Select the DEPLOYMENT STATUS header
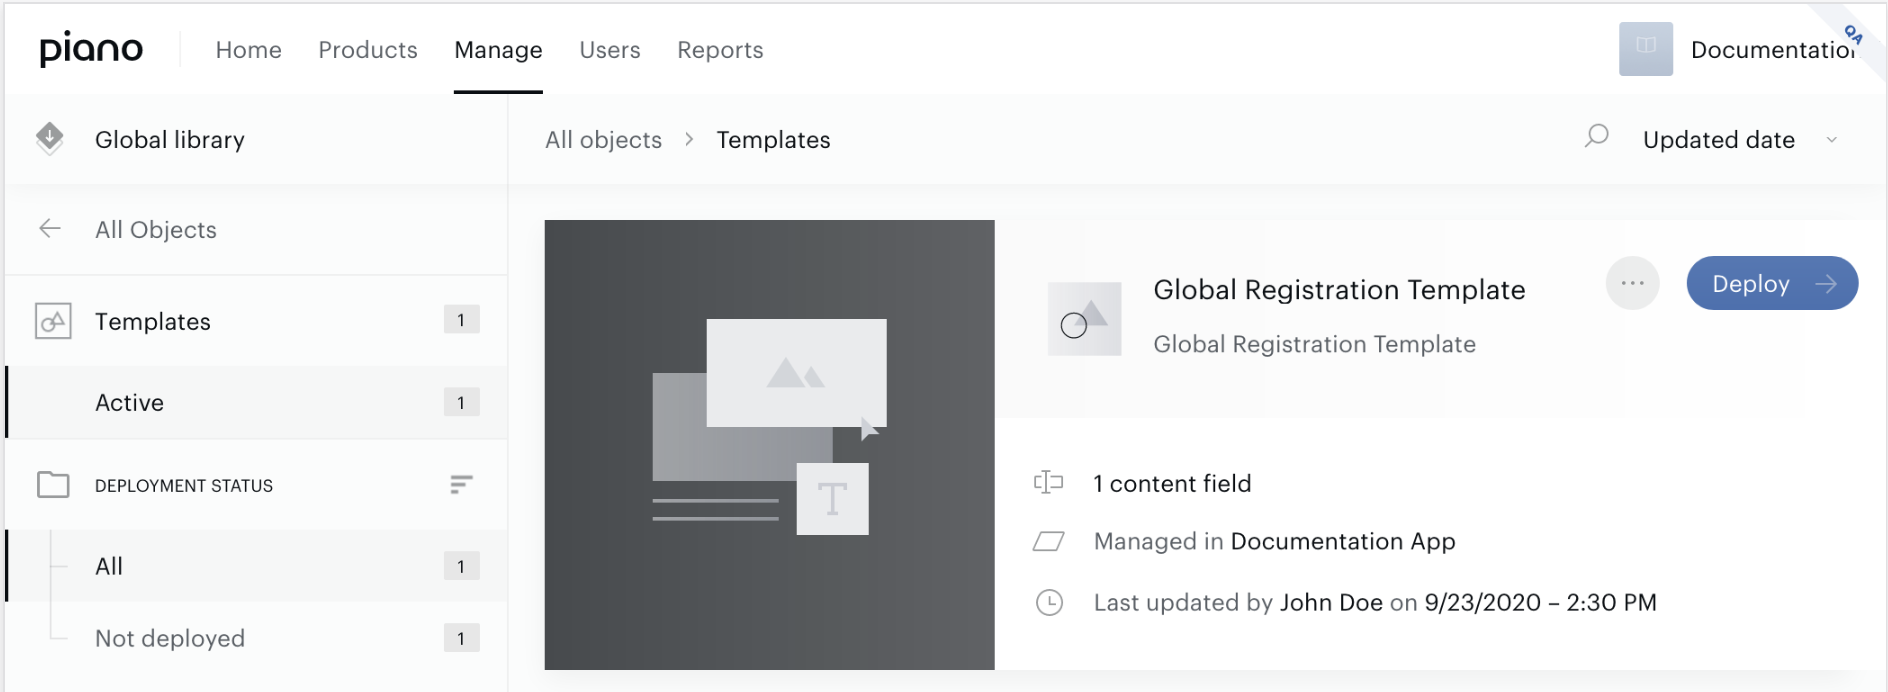 click(x=184, y=486)
